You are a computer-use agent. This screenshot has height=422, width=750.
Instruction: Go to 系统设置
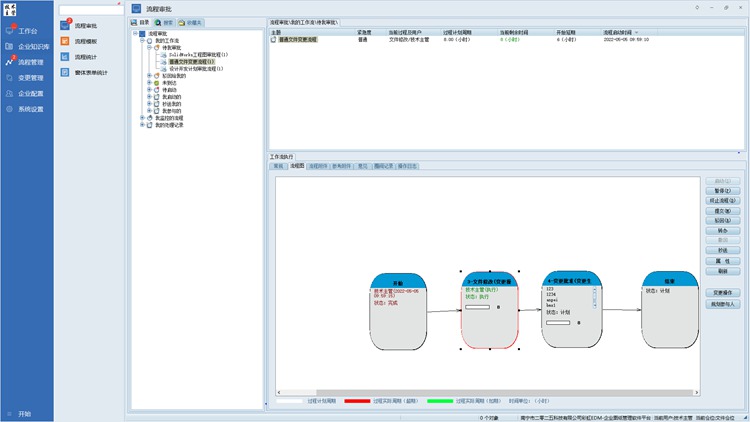30,109
